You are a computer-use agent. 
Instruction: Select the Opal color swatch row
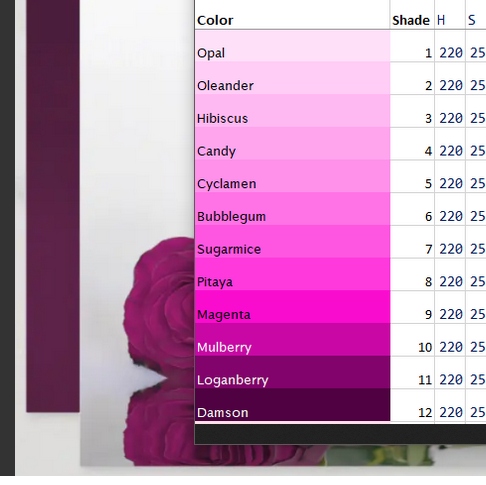tap(292, 46)
